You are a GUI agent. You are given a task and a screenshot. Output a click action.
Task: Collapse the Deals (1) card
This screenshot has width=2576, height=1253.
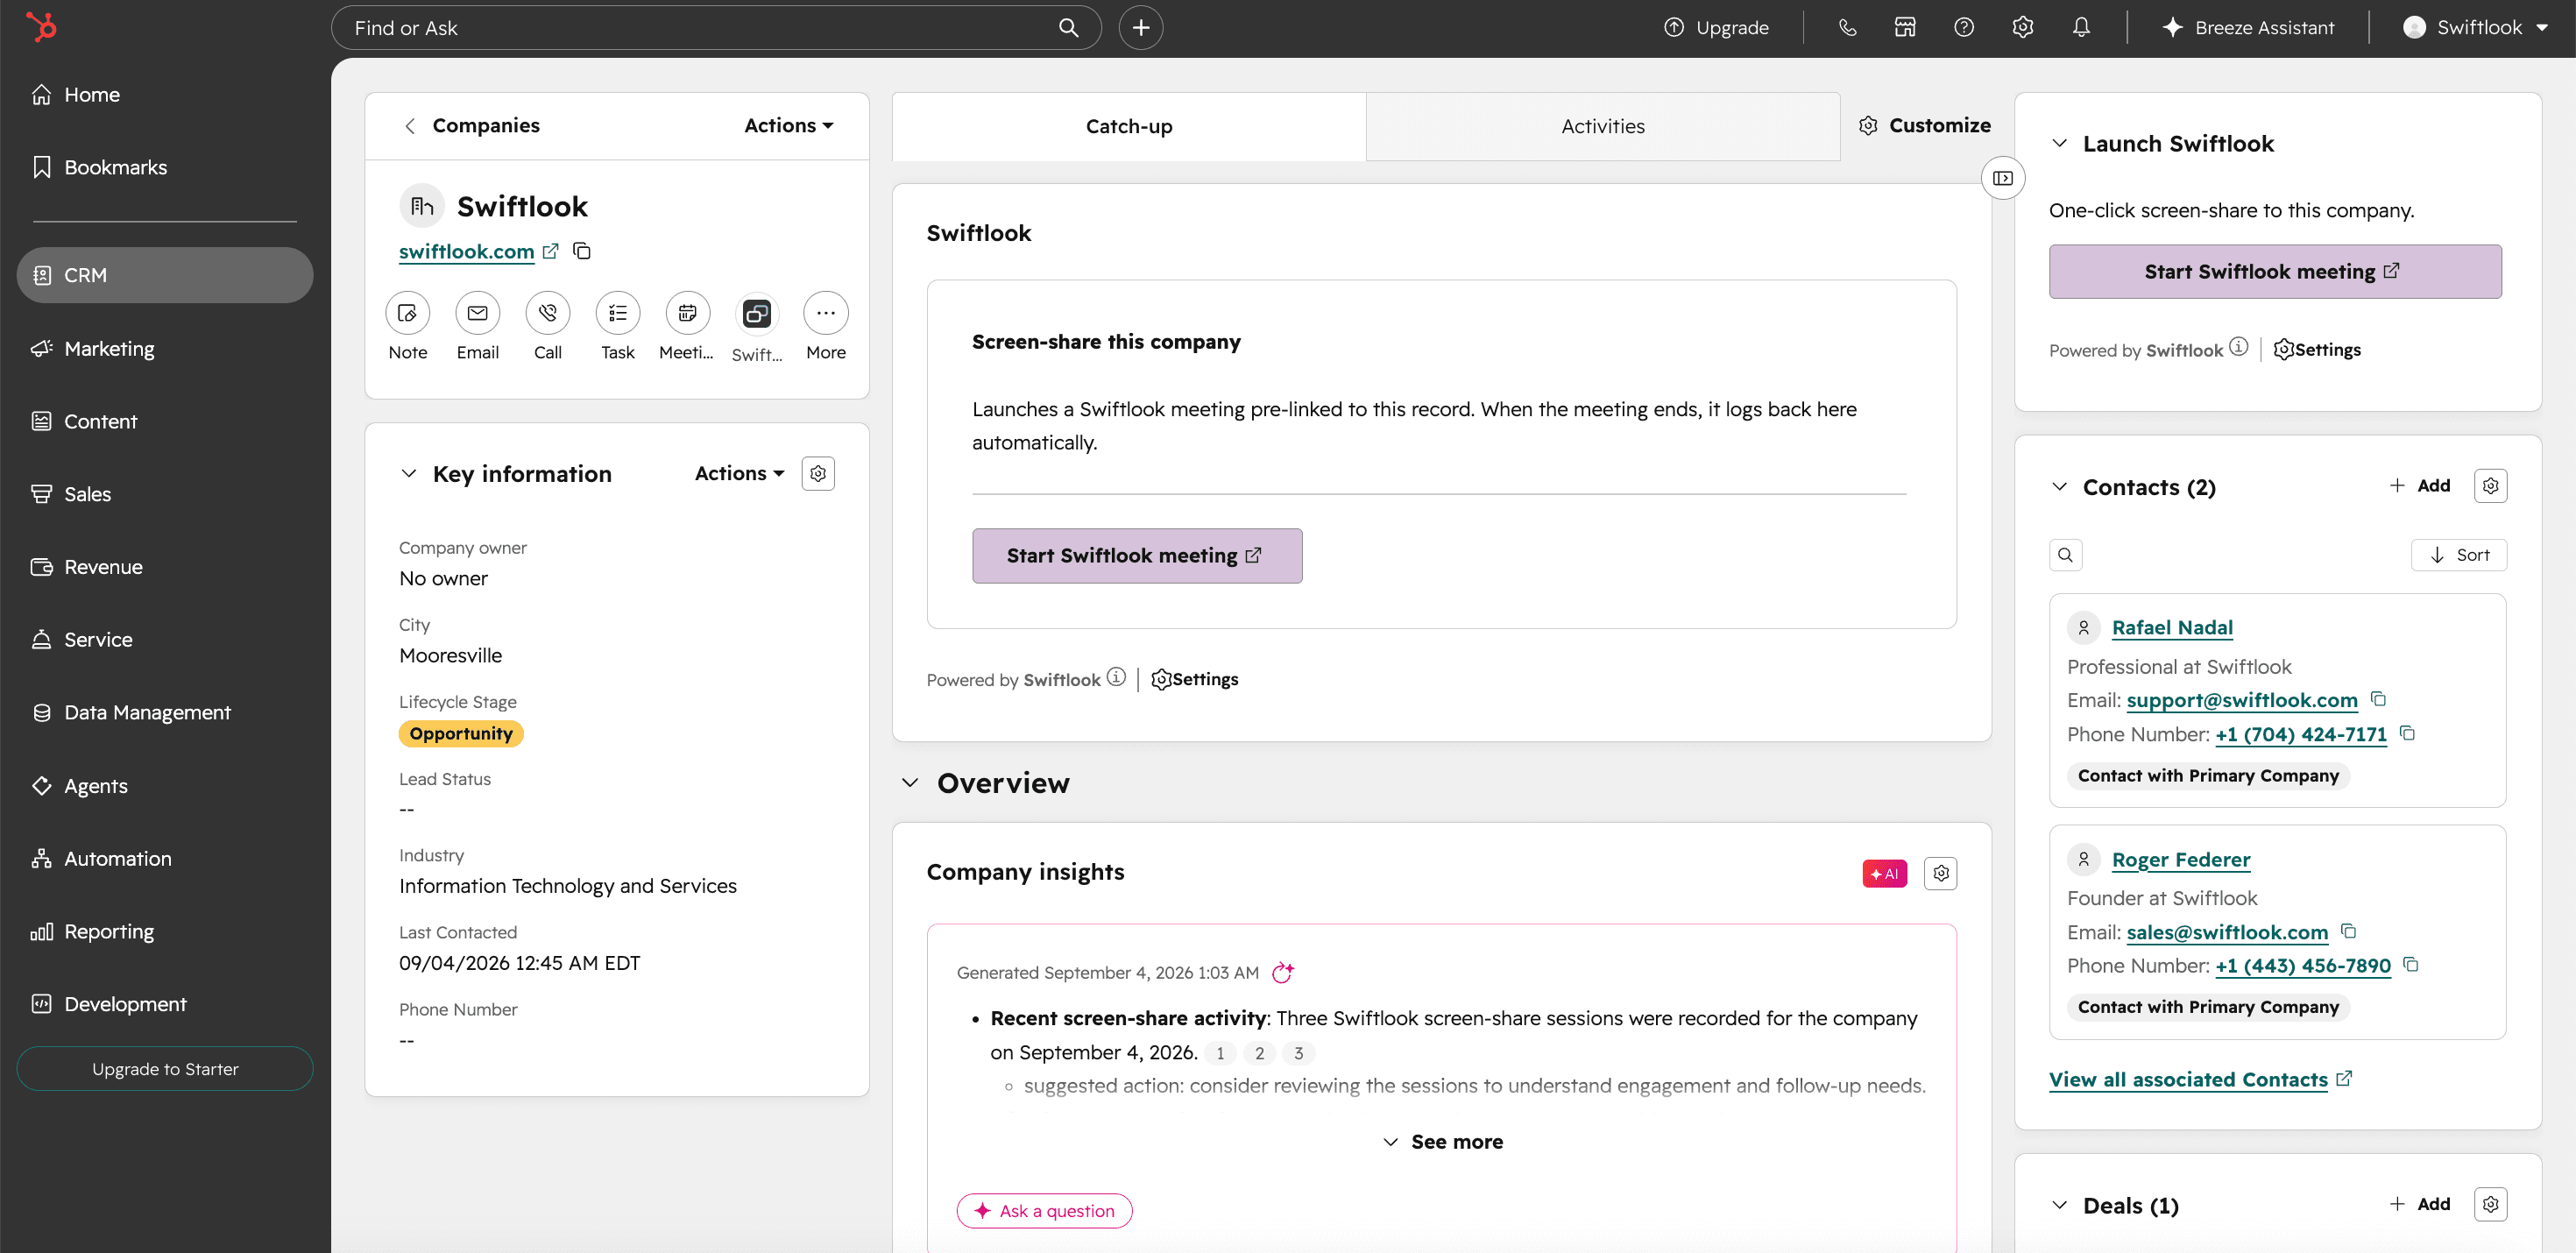click(2060, 1205)
